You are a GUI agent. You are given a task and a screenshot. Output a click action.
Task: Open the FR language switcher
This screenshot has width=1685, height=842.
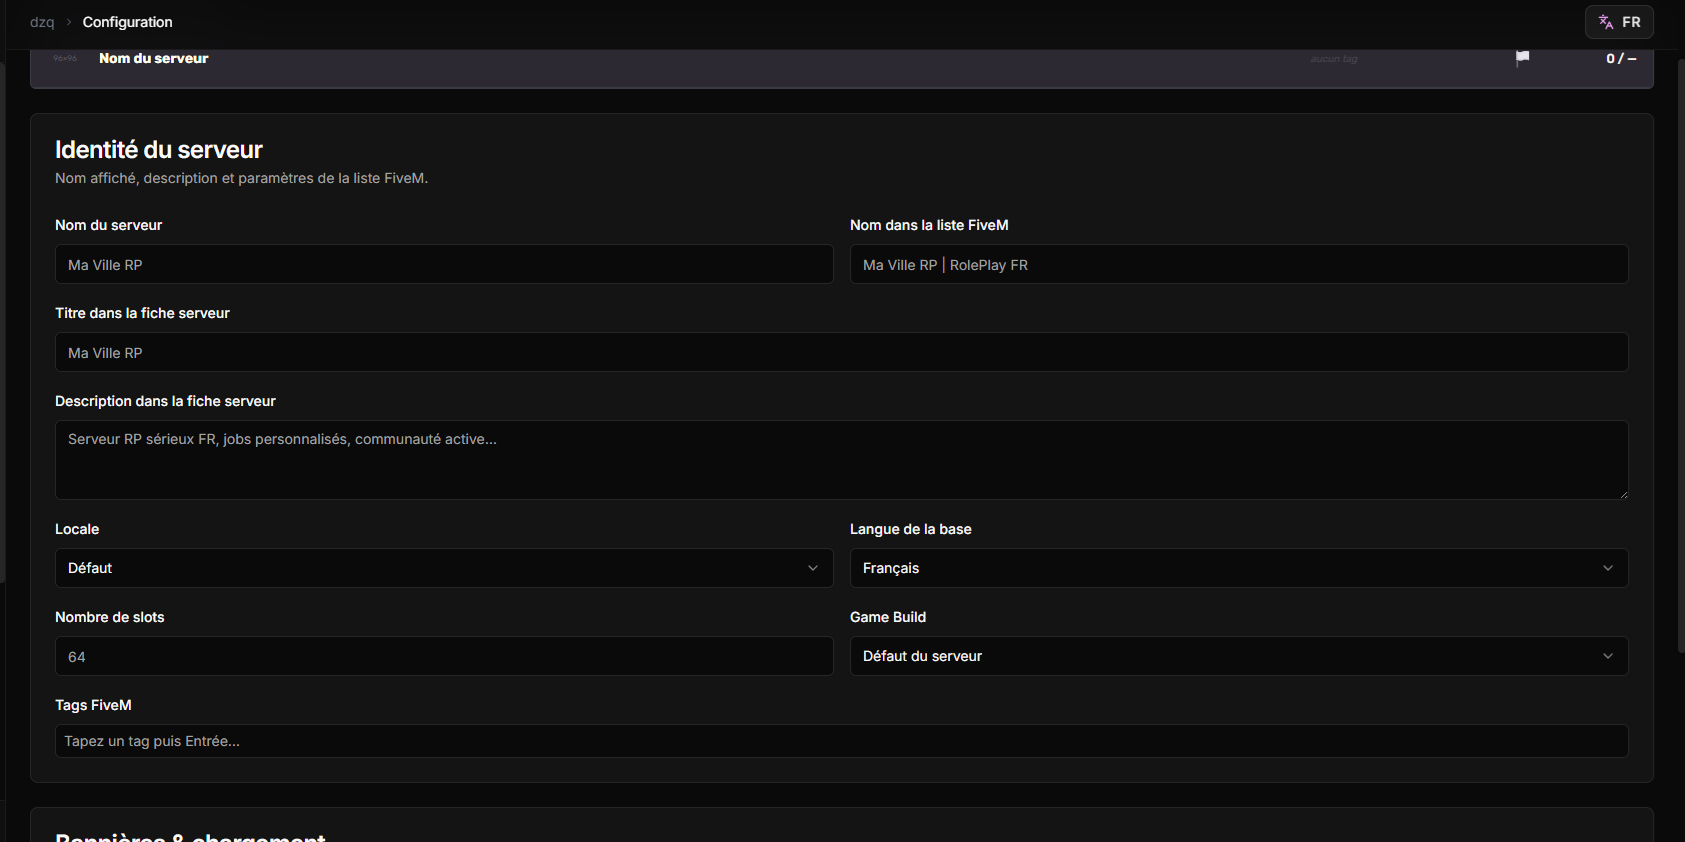[1619, 22]
